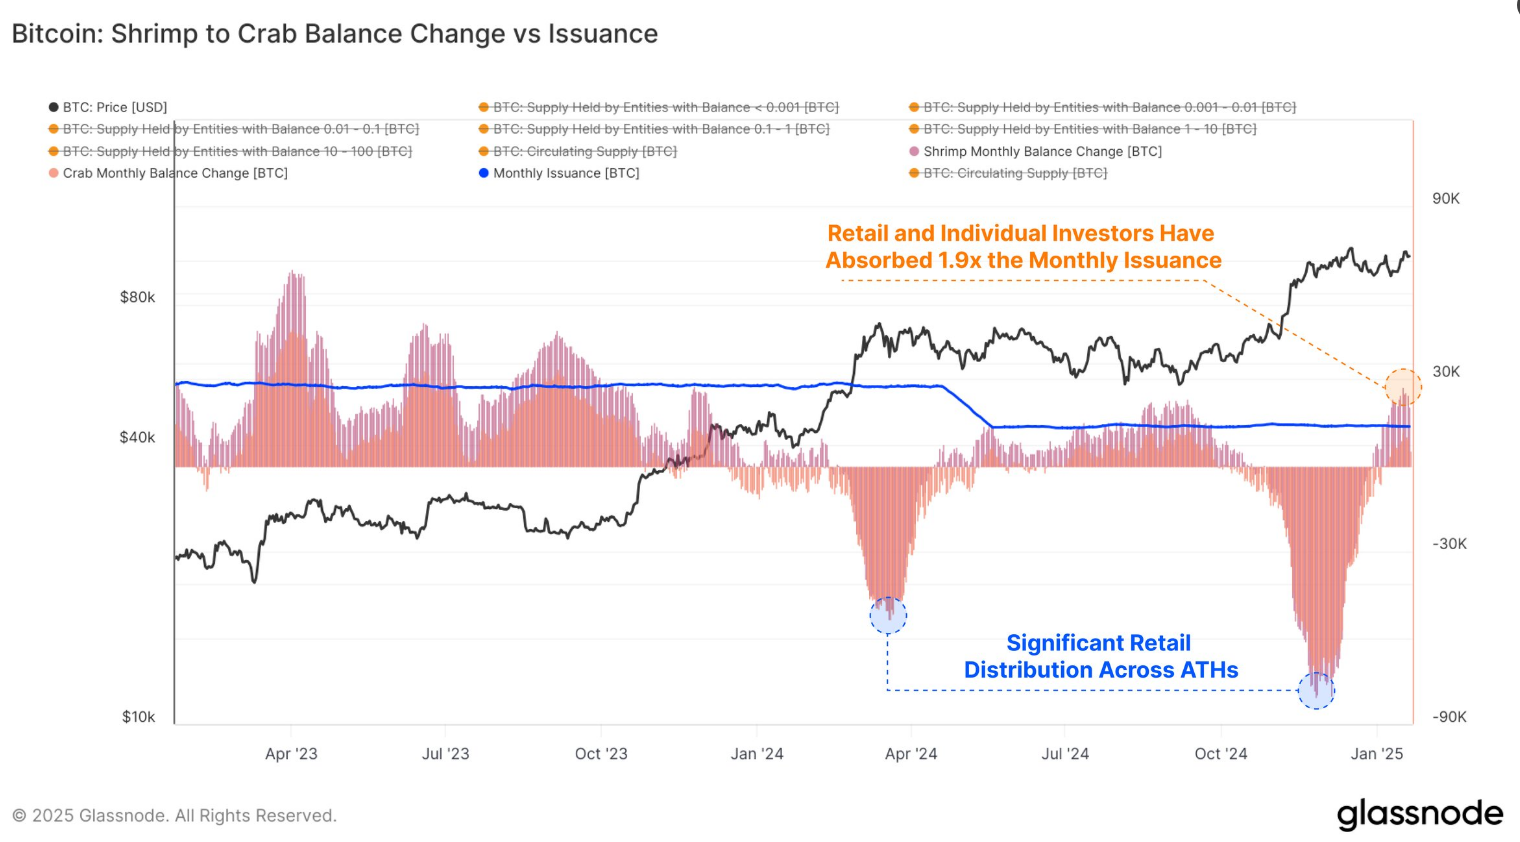Click the blue circle marker at April 2024 trough
This screenshot has height=842, width=1520.
(x=888, y=615)
